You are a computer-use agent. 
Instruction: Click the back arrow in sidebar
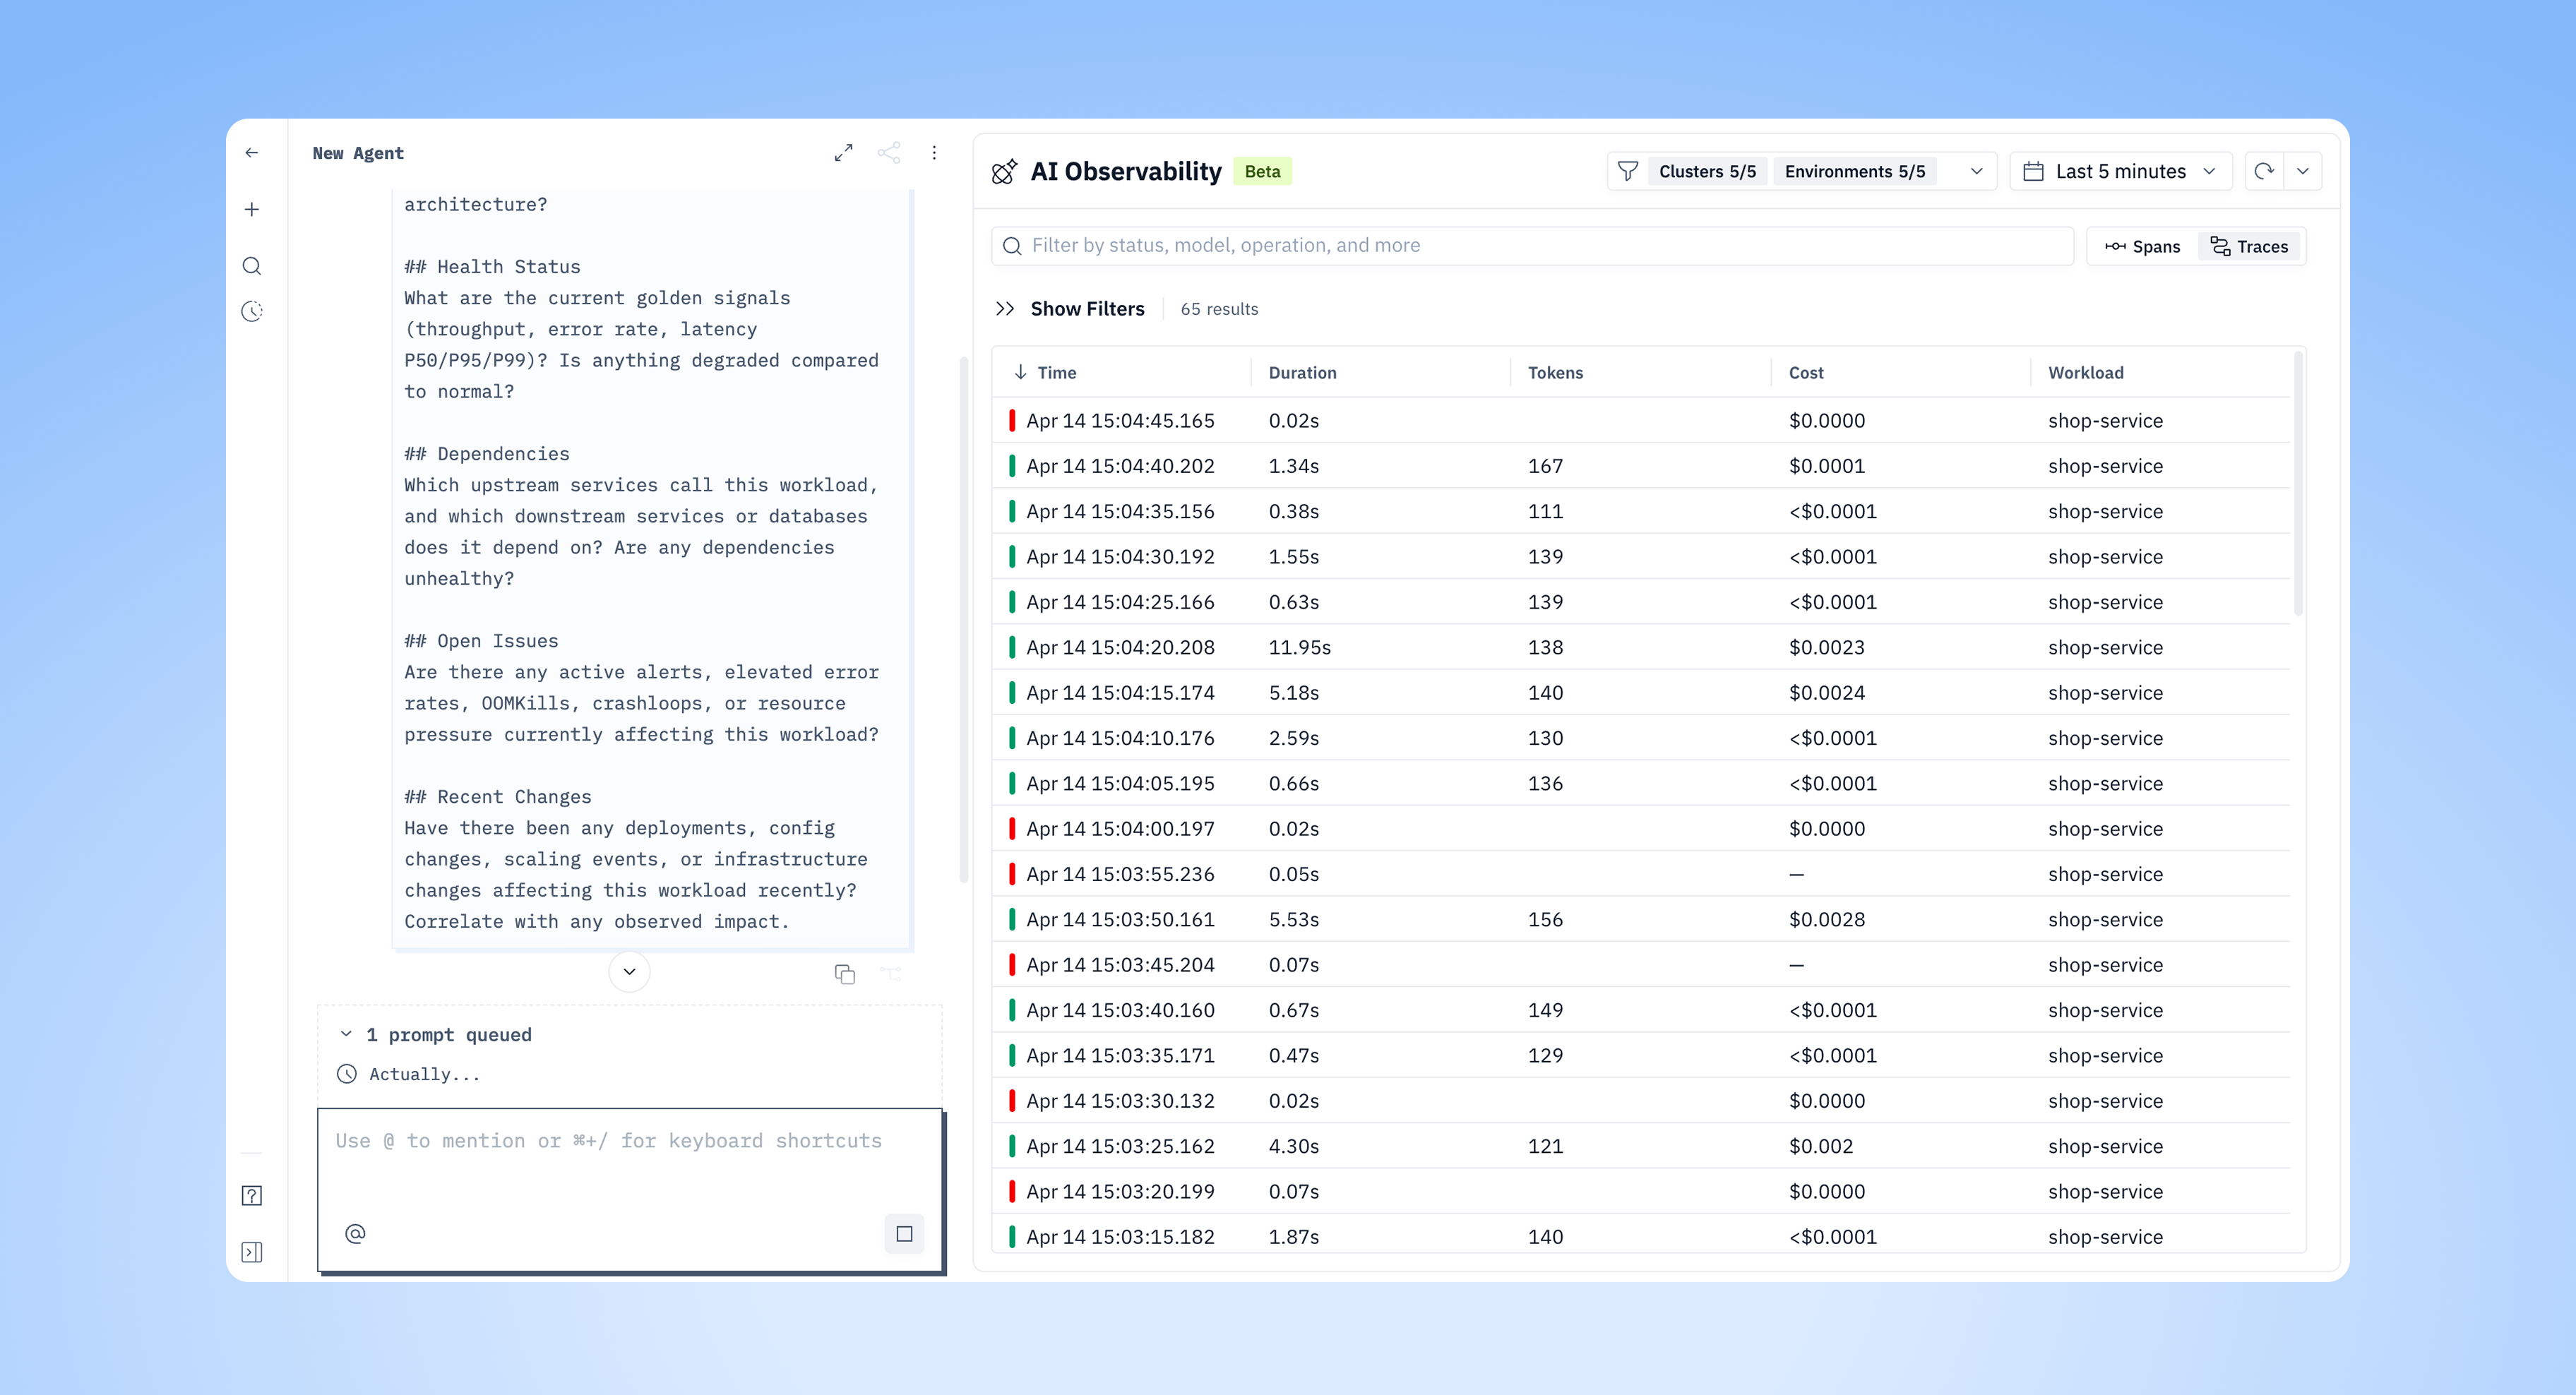click(x=252, y=153)
